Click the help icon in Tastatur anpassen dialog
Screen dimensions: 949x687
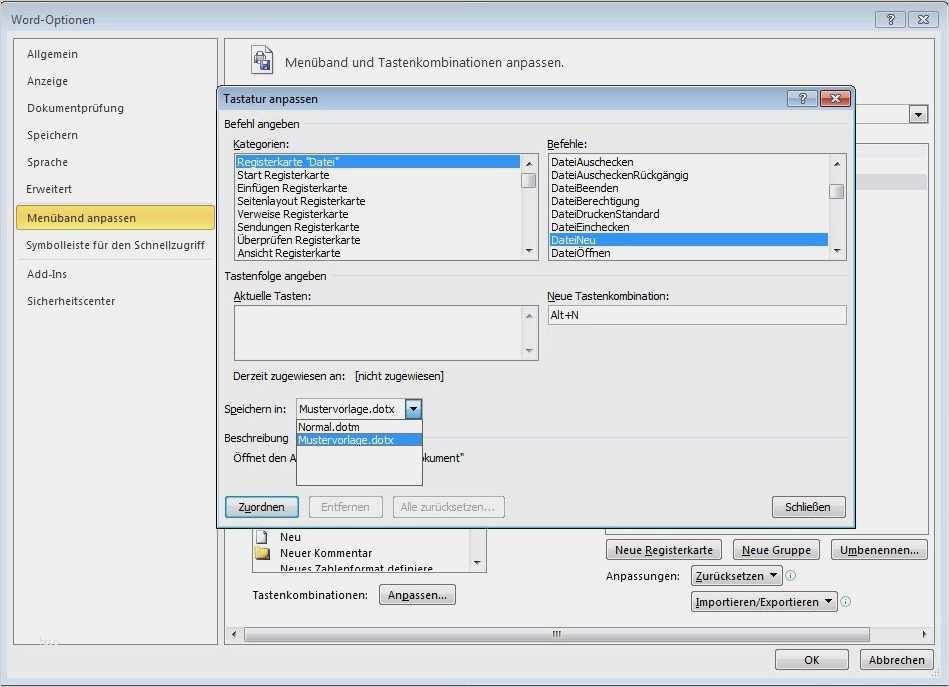tap(801, 98)
